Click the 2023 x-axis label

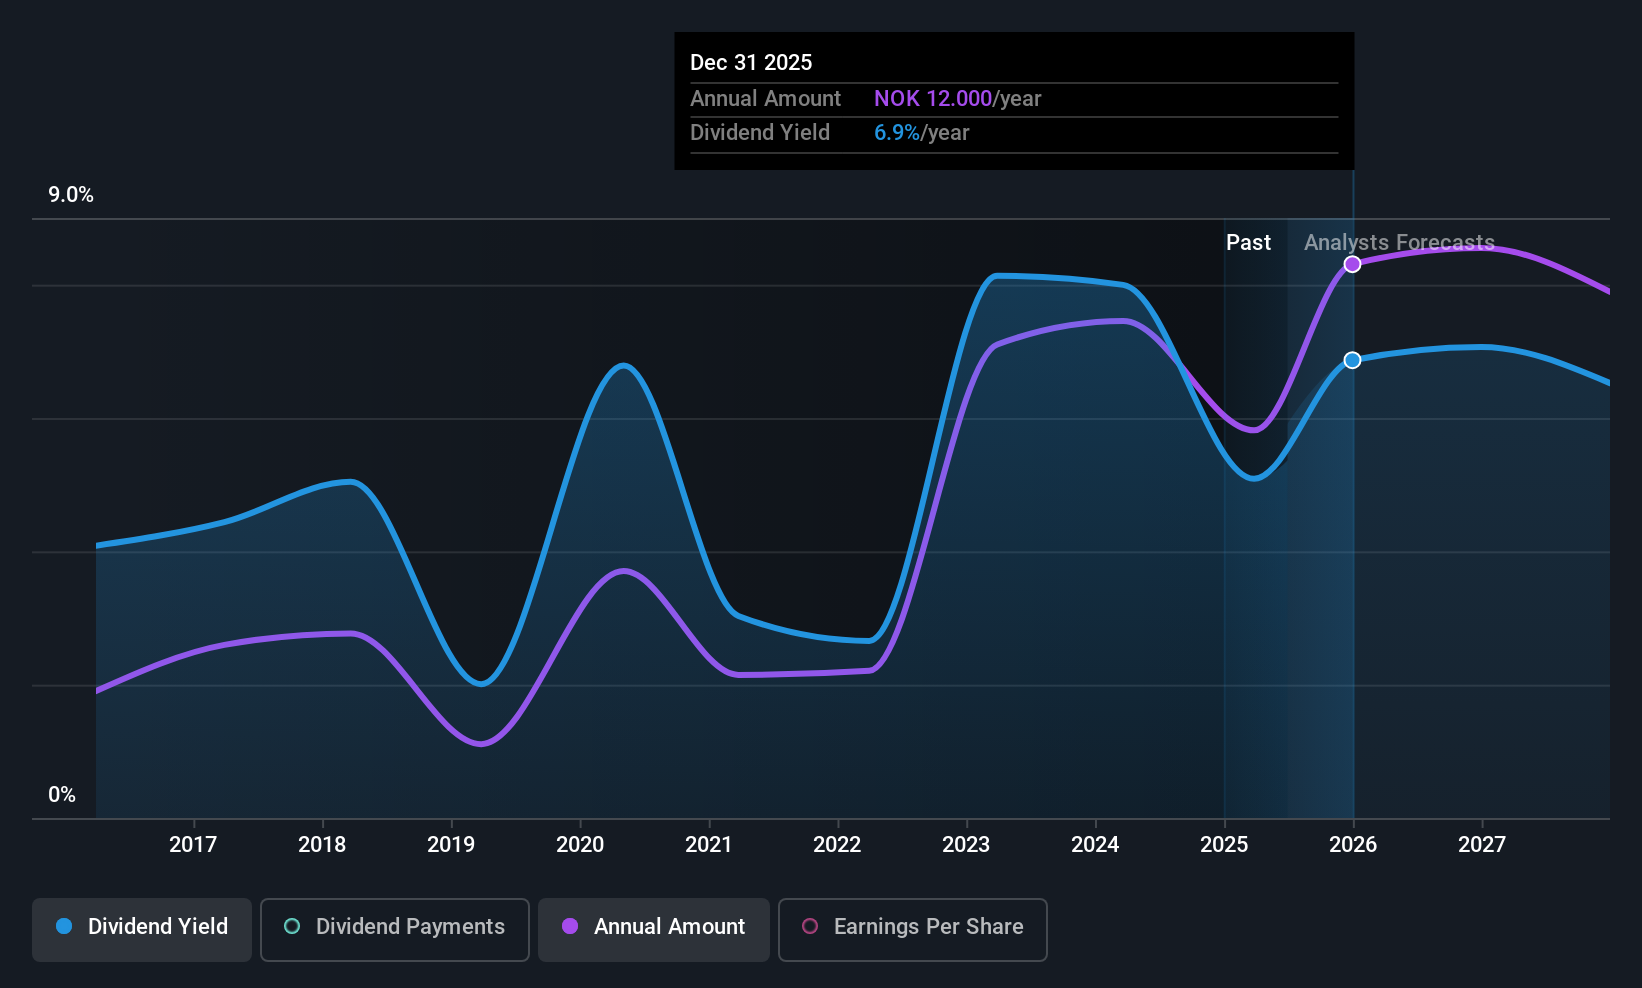966,845
